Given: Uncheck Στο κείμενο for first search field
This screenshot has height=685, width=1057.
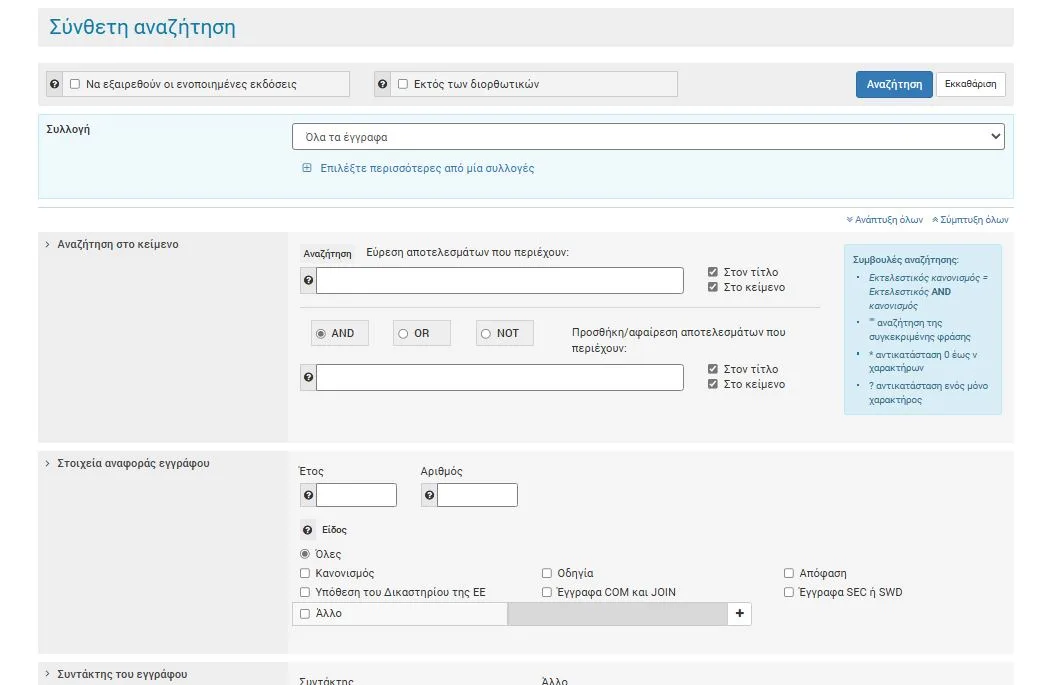Looking at the screenshot, I should (713, 287).
